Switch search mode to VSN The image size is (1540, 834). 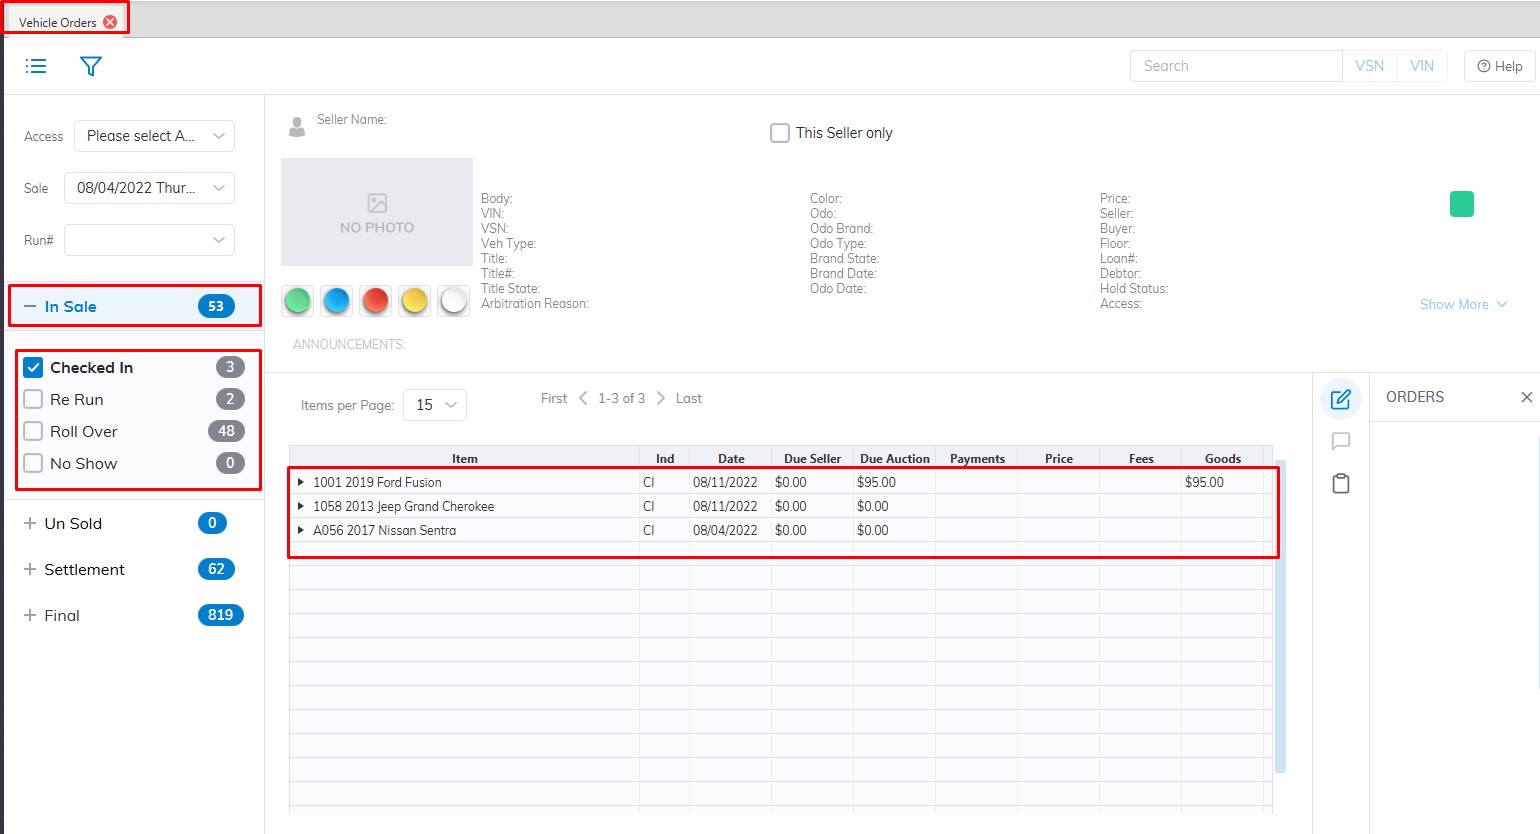coord(1369,66)
